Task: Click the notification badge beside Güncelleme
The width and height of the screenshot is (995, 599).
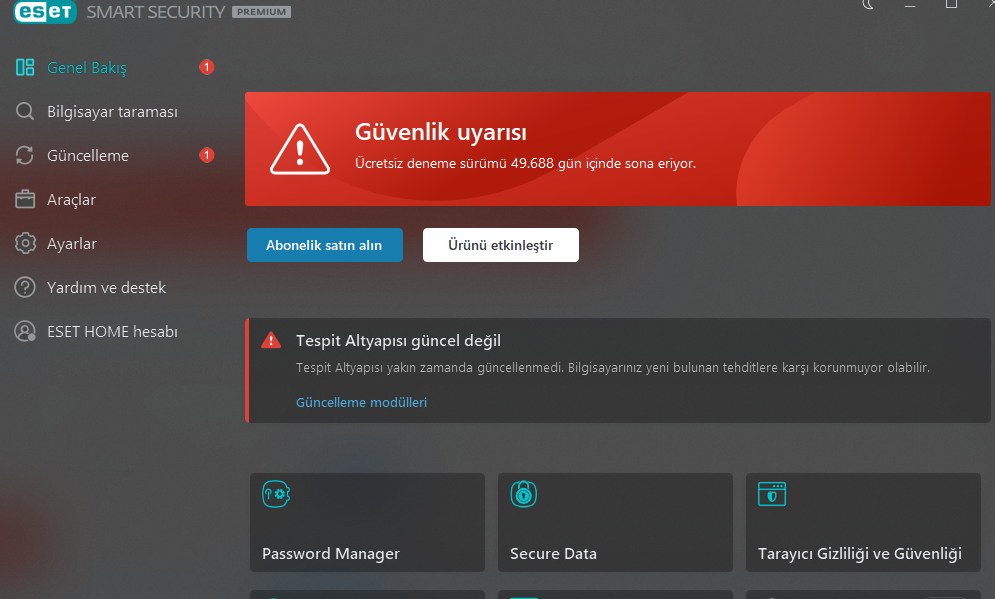Action: pyautogui.click(x=206, y=156)
